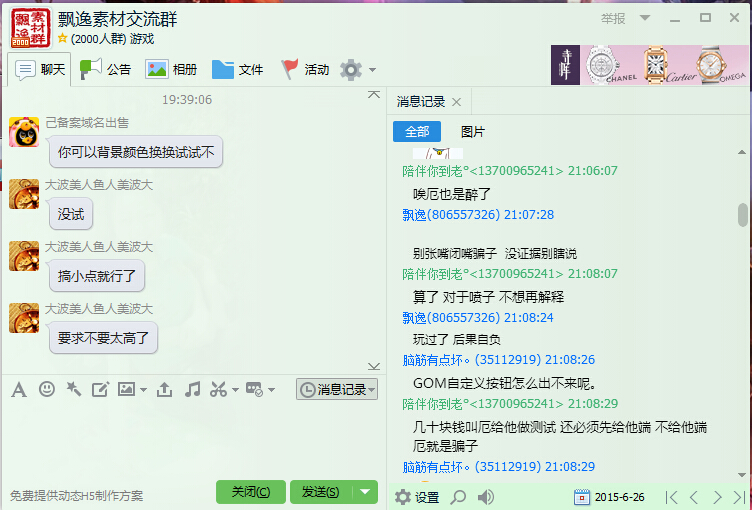The image size is (752, 510).
Task: Open the 设置 settings in history panel
Action: (417, 497)
